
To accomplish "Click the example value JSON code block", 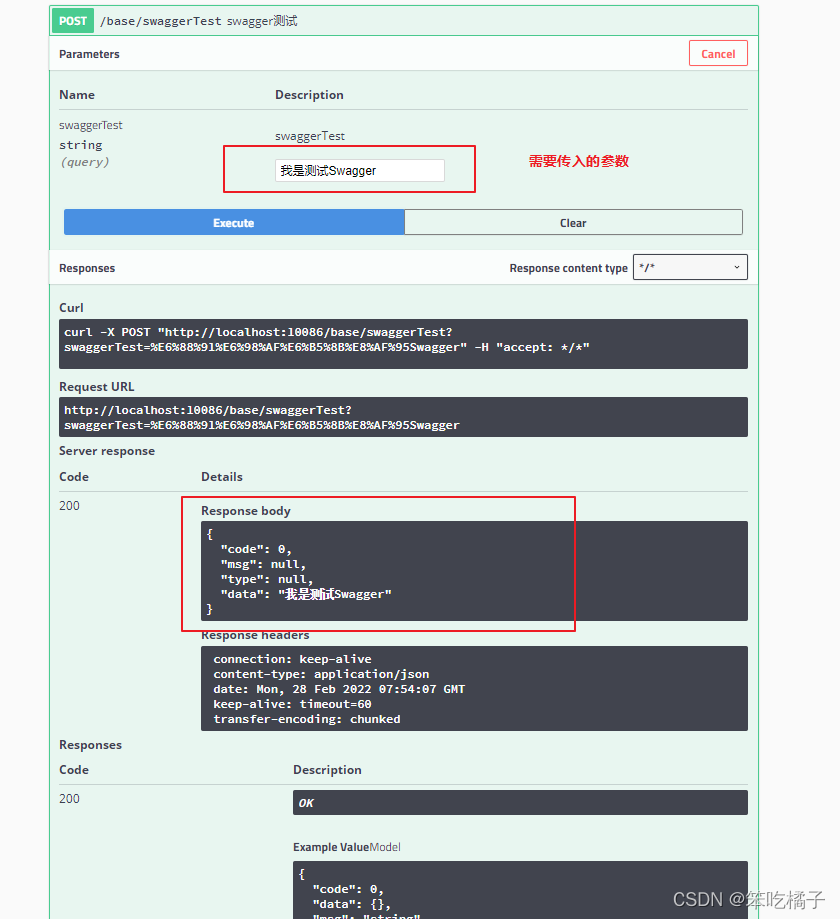I will point(520,890).
